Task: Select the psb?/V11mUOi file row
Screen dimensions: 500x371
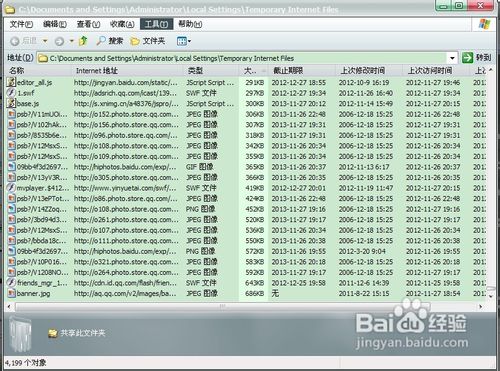Action: [246, 114]
